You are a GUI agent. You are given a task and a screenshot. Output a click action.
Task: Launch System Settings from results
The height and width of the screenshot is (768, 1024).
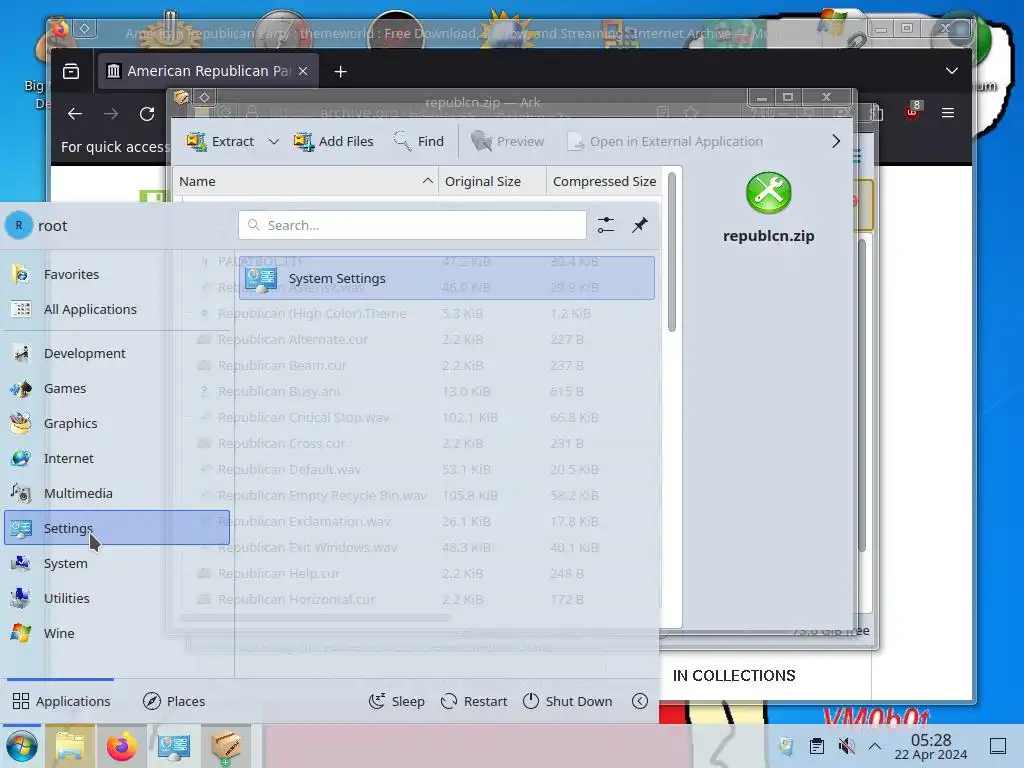(x=447, y=278)
